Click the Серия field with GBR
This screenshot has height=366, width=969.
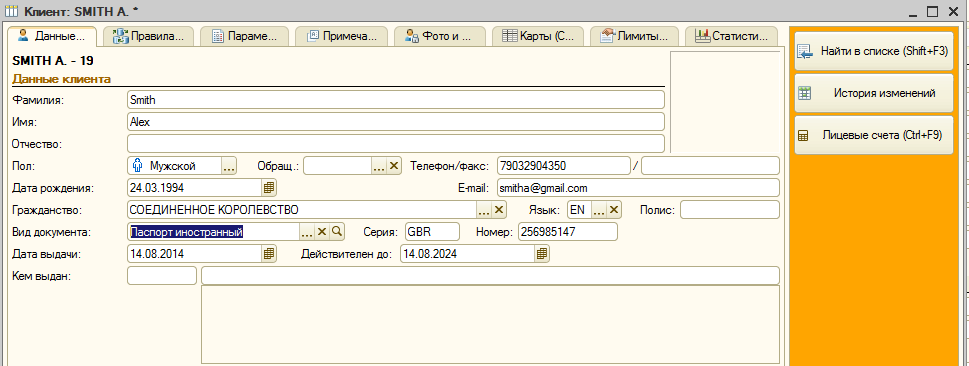pyautogui.click(x=432, y=232)
